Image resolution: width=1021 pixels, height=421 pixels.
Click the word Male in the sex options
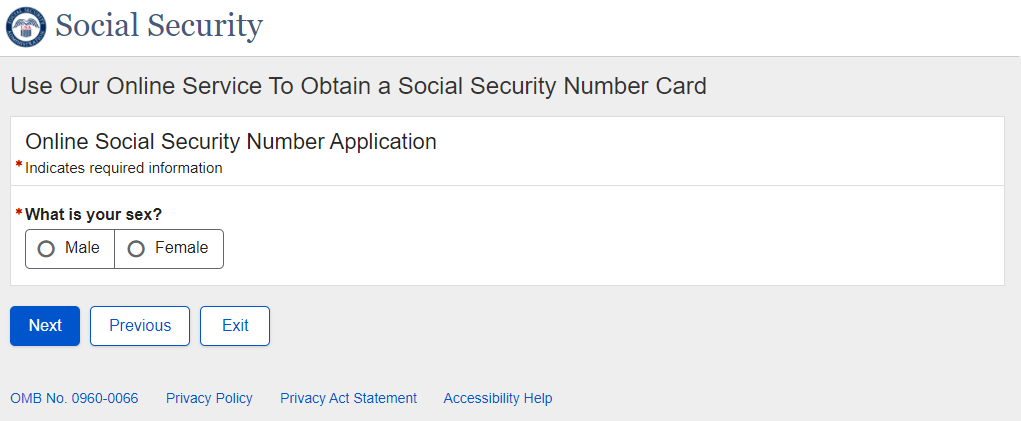point(82,248)
